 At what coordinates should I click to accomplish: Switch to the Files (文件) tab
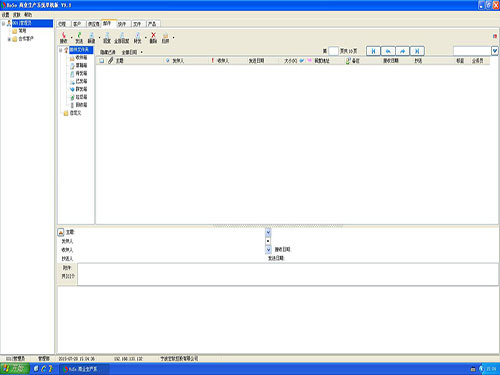137,24
